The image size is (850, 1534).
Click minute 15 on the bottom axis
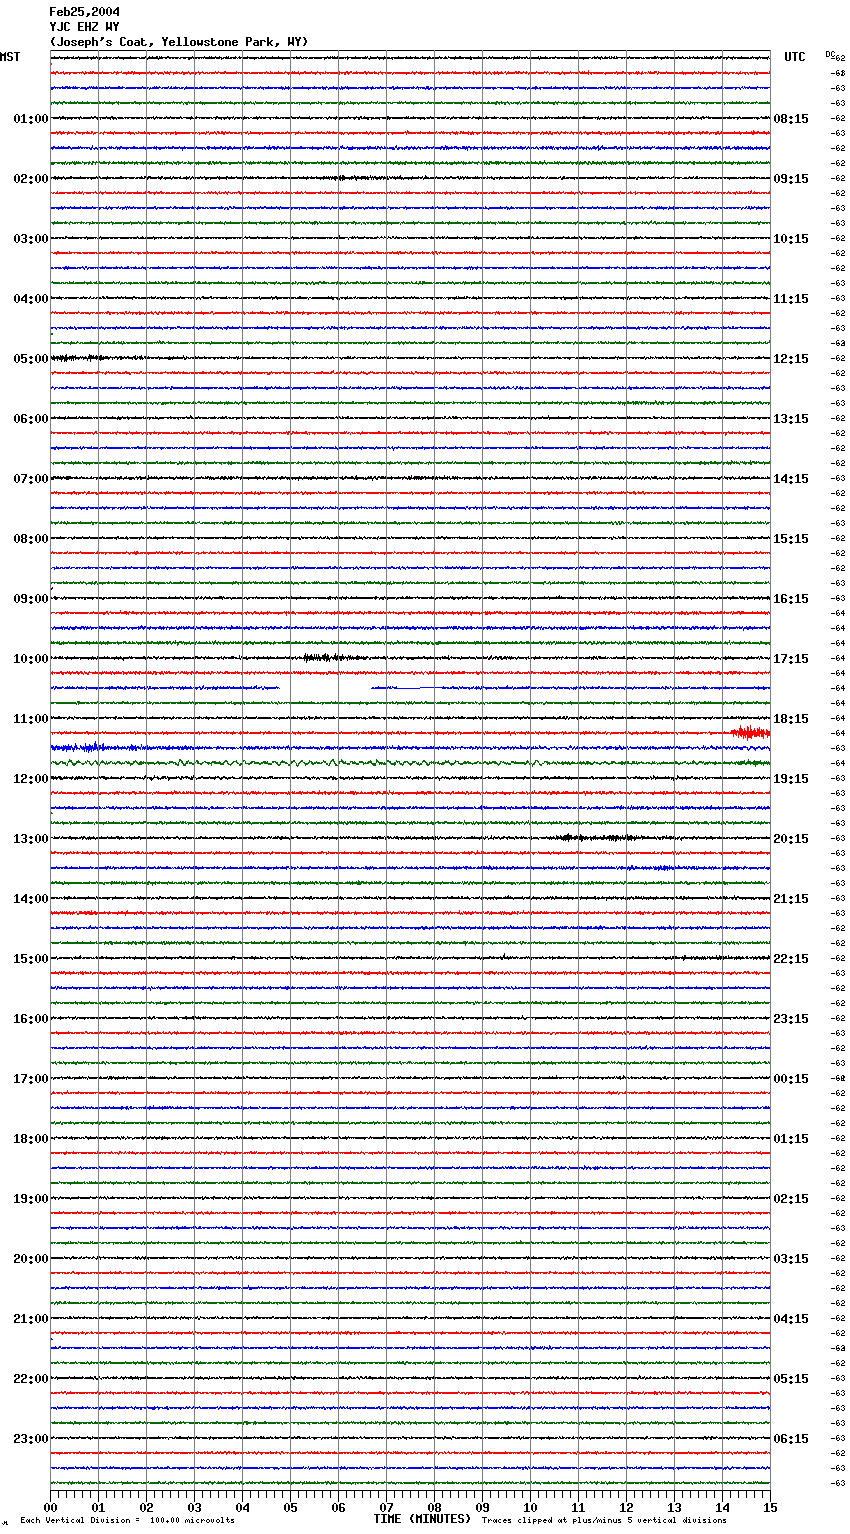click(x=770, y=1507)
